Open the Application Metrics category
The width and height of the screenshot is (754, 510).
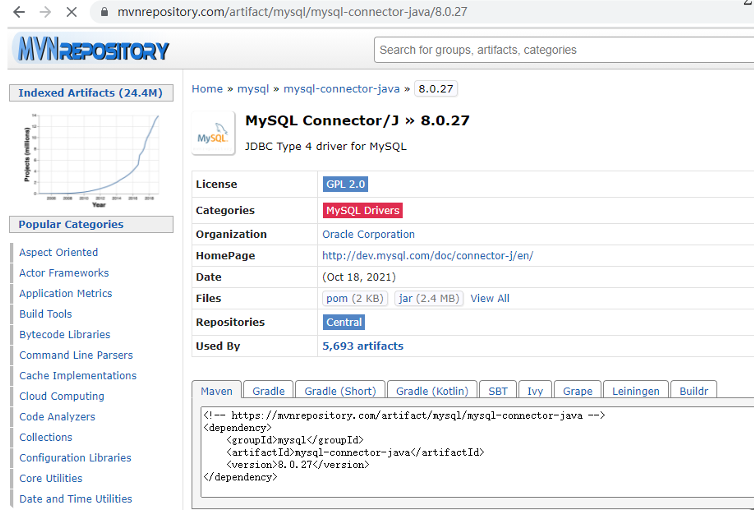tap(65, 293)
